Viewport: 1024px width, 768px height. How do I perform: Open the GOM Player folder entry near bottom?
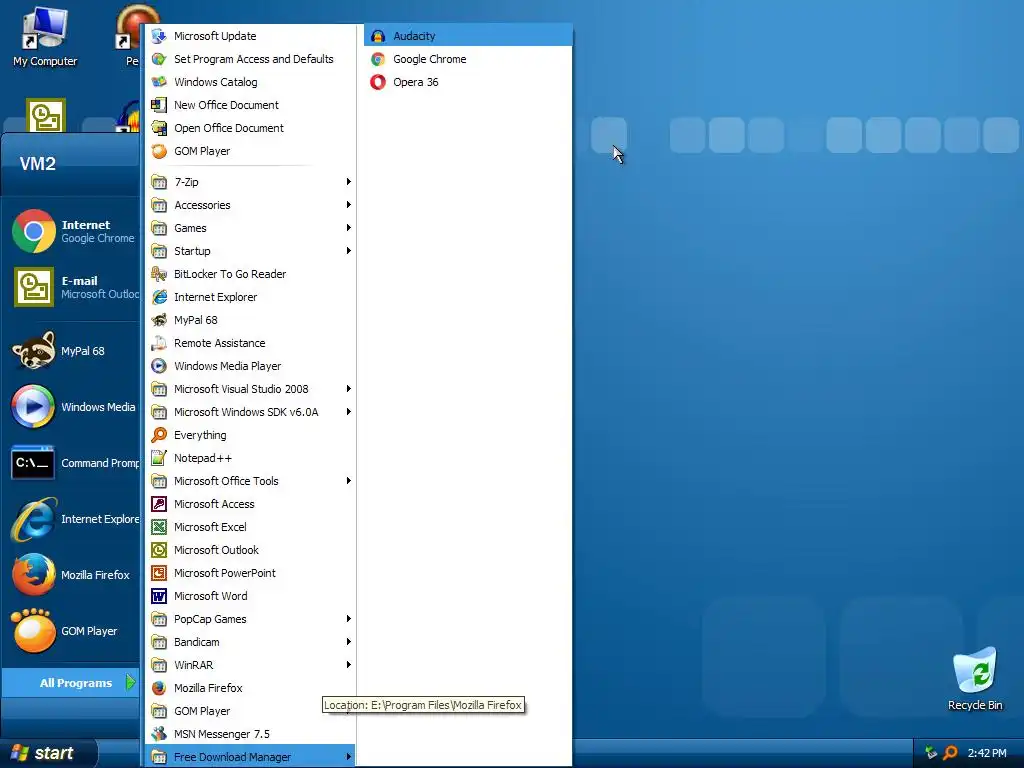coord(251,711)
